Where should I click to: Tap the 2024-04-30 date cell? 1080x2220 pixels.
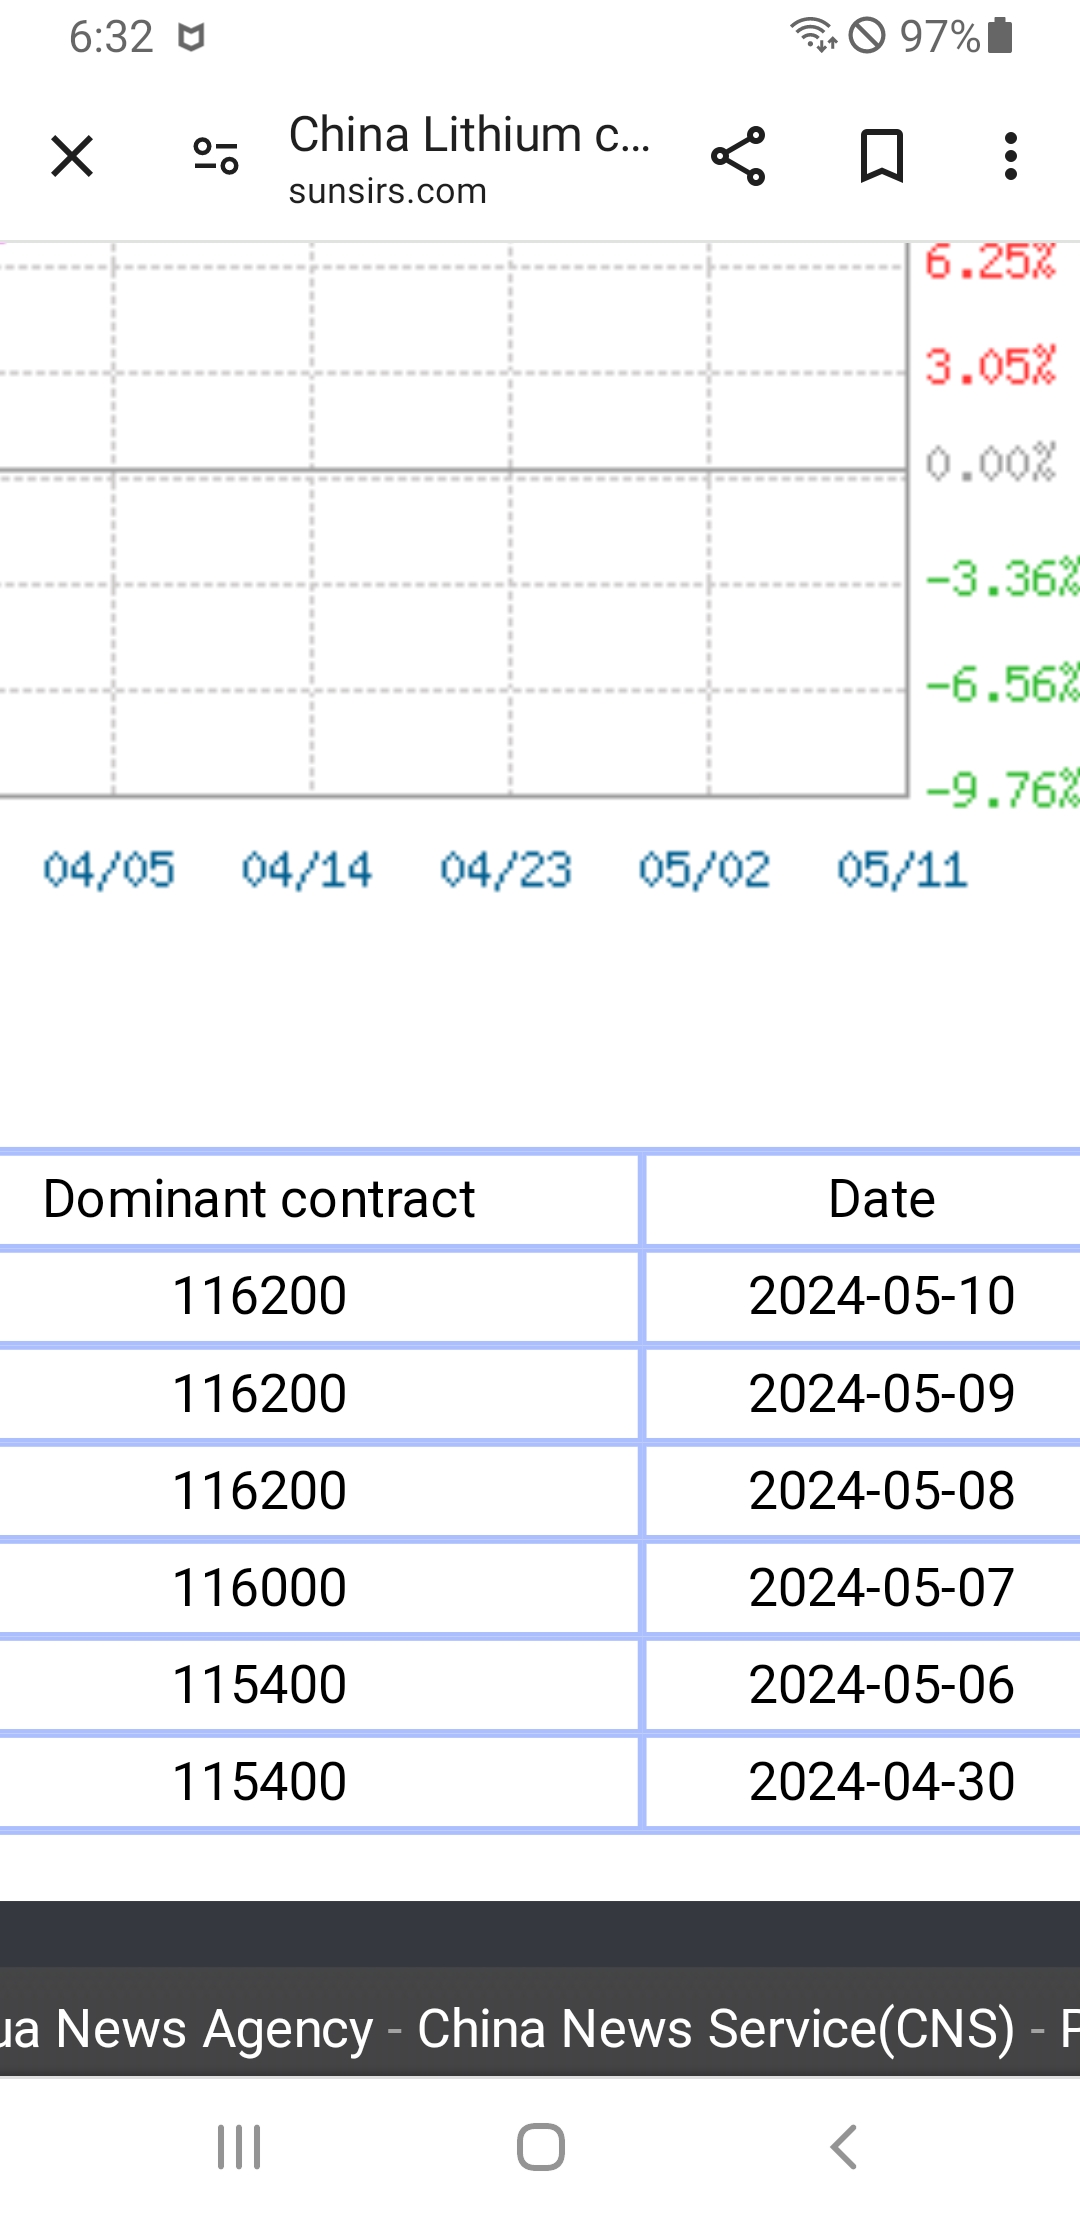coord(882,1782)
